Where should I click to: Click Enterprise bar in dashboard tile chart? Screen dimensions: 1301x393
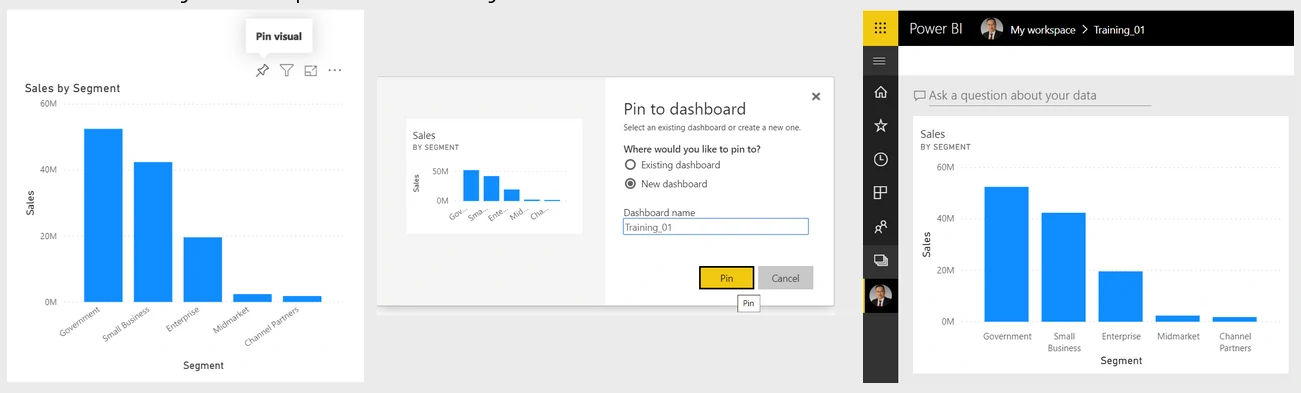coord(1120,296)
